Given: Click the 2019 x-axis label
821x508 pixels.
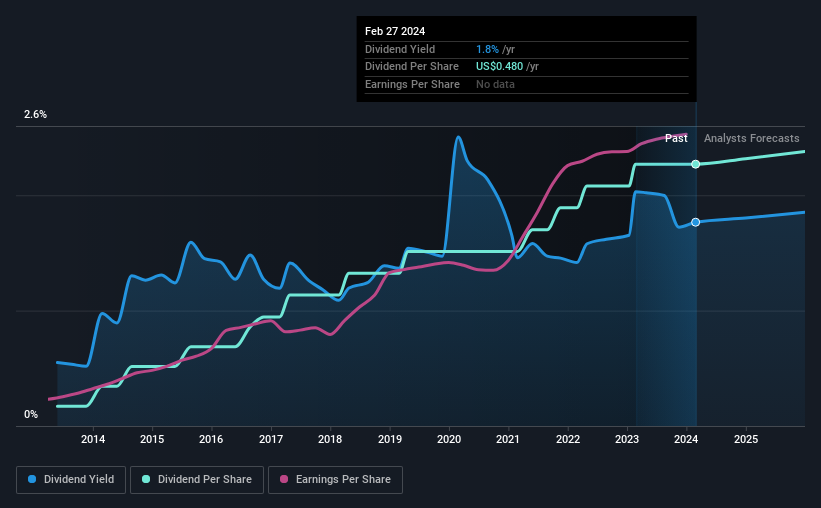Looking at the screenshot, I should 390,439.
